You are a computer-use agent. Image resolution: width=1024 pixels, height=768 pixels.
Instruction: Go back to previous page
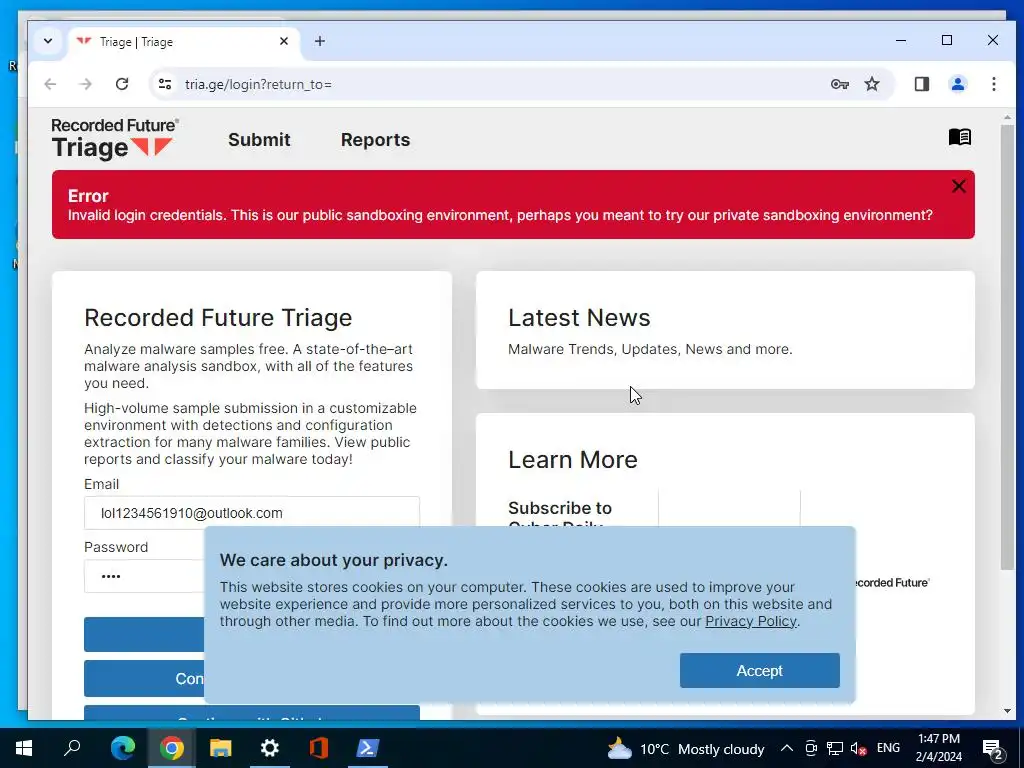point(50,84)
